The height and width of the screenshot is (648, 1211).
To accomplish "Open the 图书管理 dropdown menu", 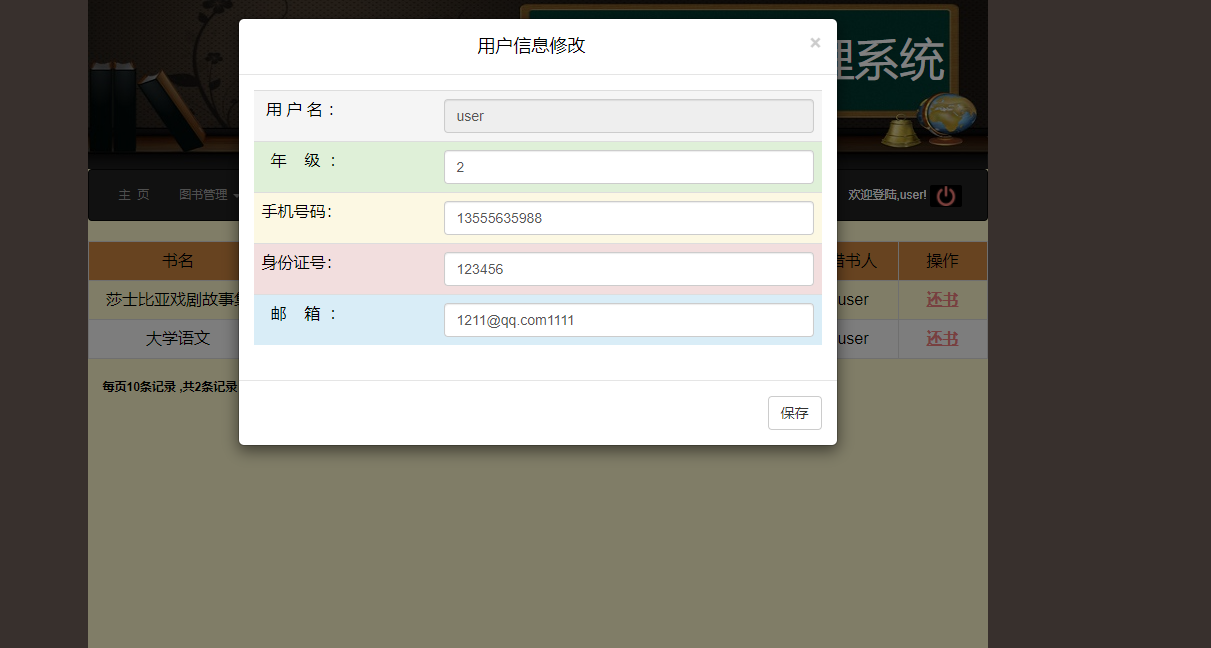I will [207, 195].
